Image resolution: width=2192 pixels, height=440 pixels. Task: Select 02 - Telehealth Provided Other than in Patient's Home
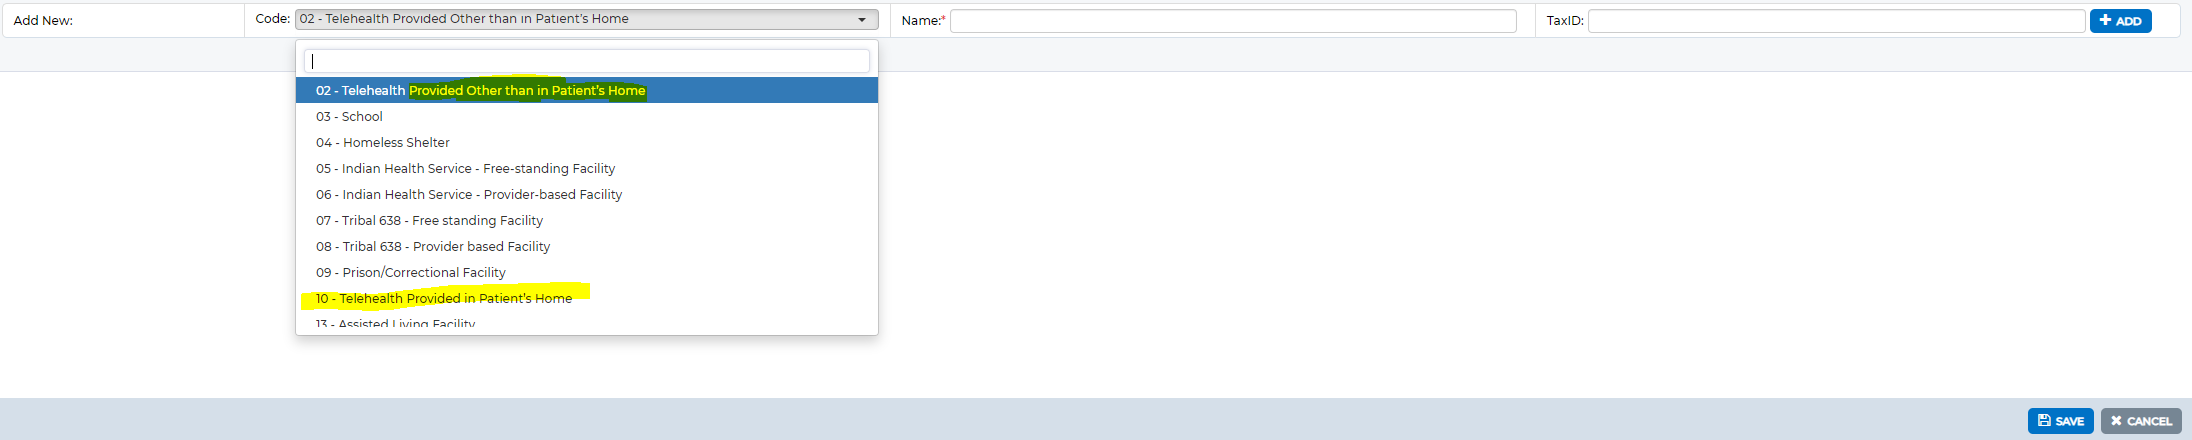click(x=587, y=90)
